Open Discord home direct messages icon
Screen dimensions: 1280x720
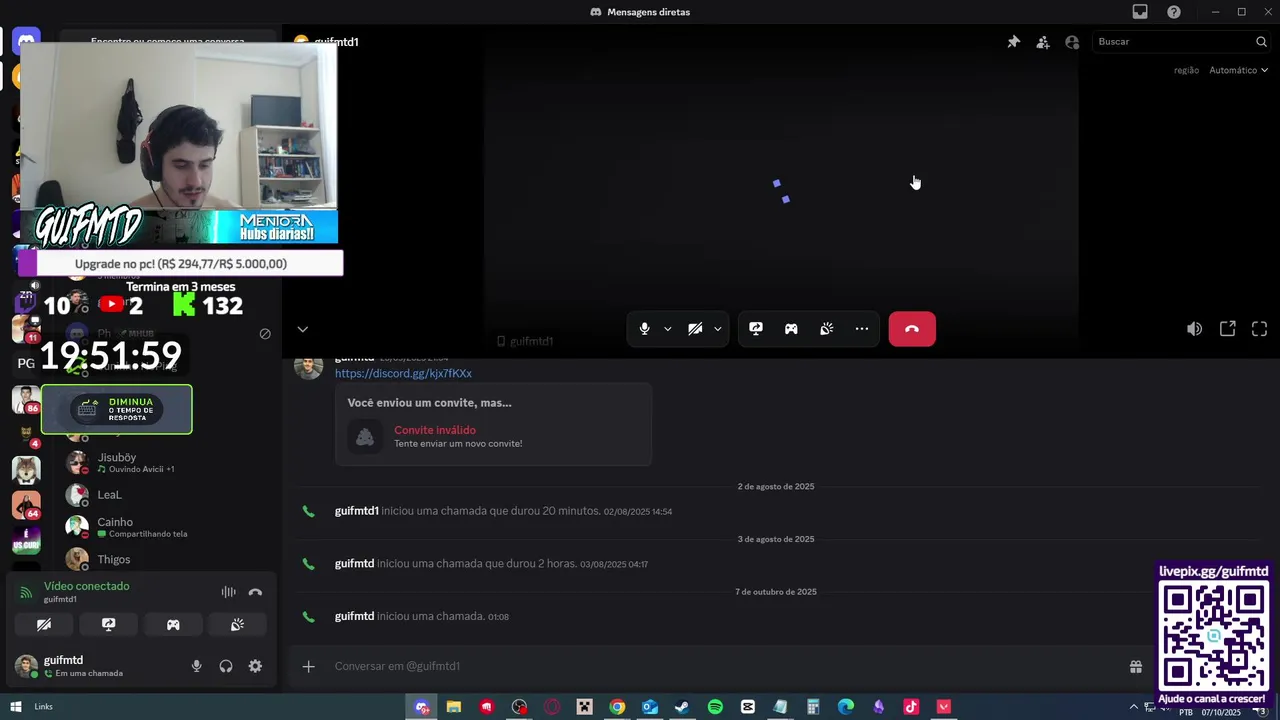[x=26, y=42]
